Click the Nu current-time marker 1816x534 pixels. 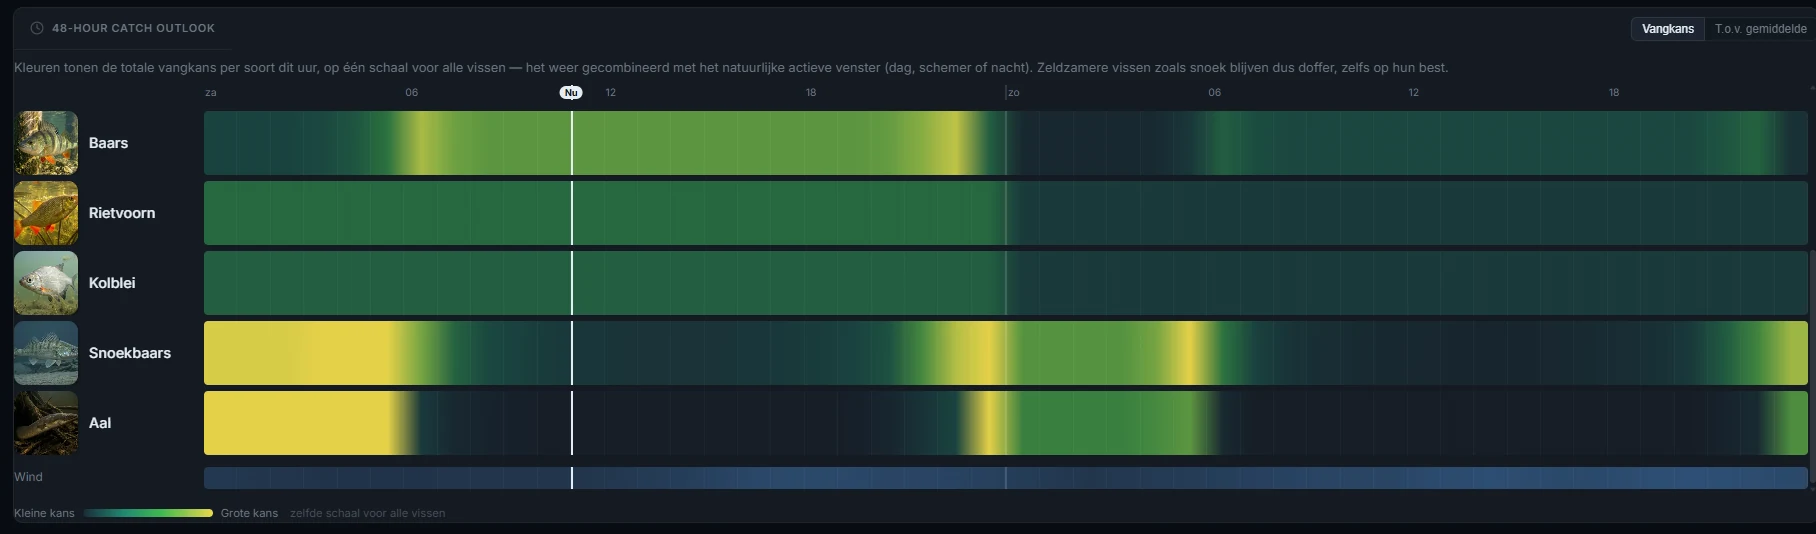(571, 92)
